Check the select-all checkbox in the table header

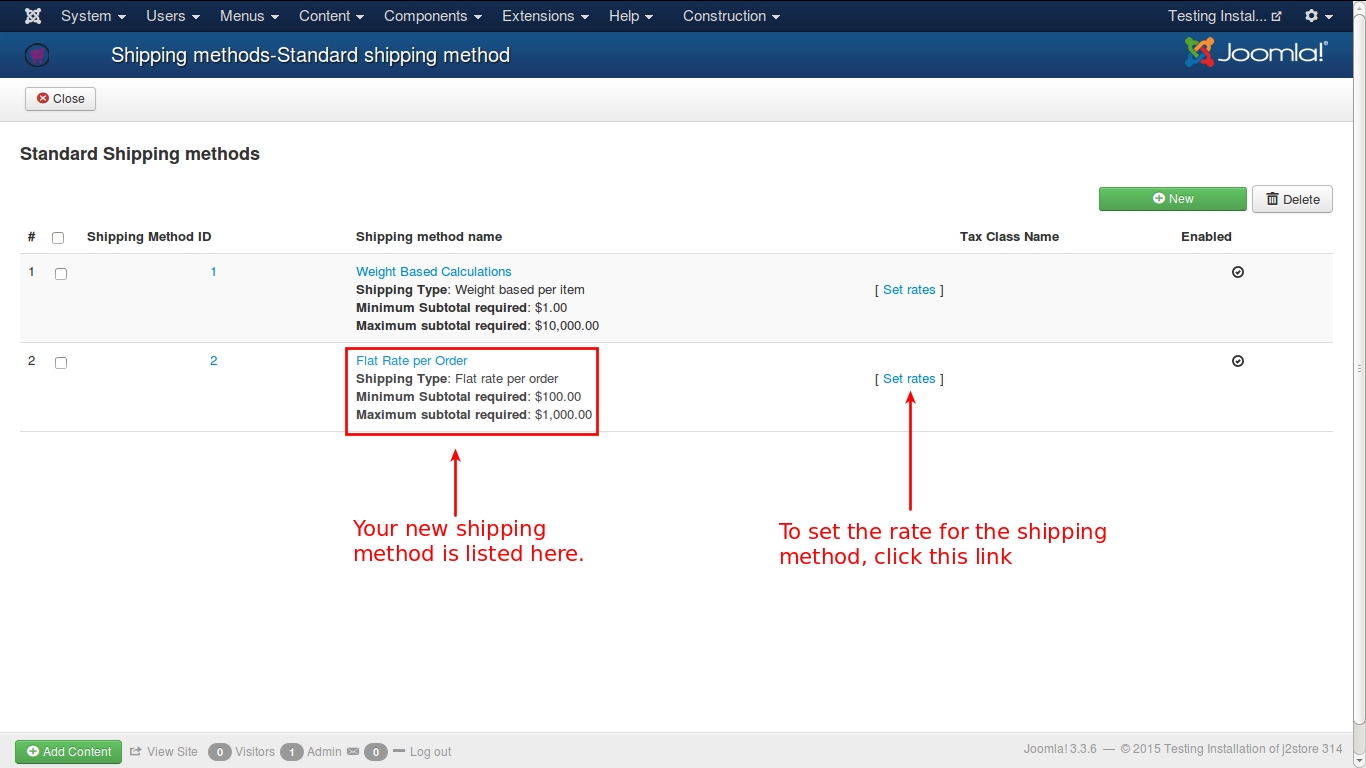tap(58, 238)
